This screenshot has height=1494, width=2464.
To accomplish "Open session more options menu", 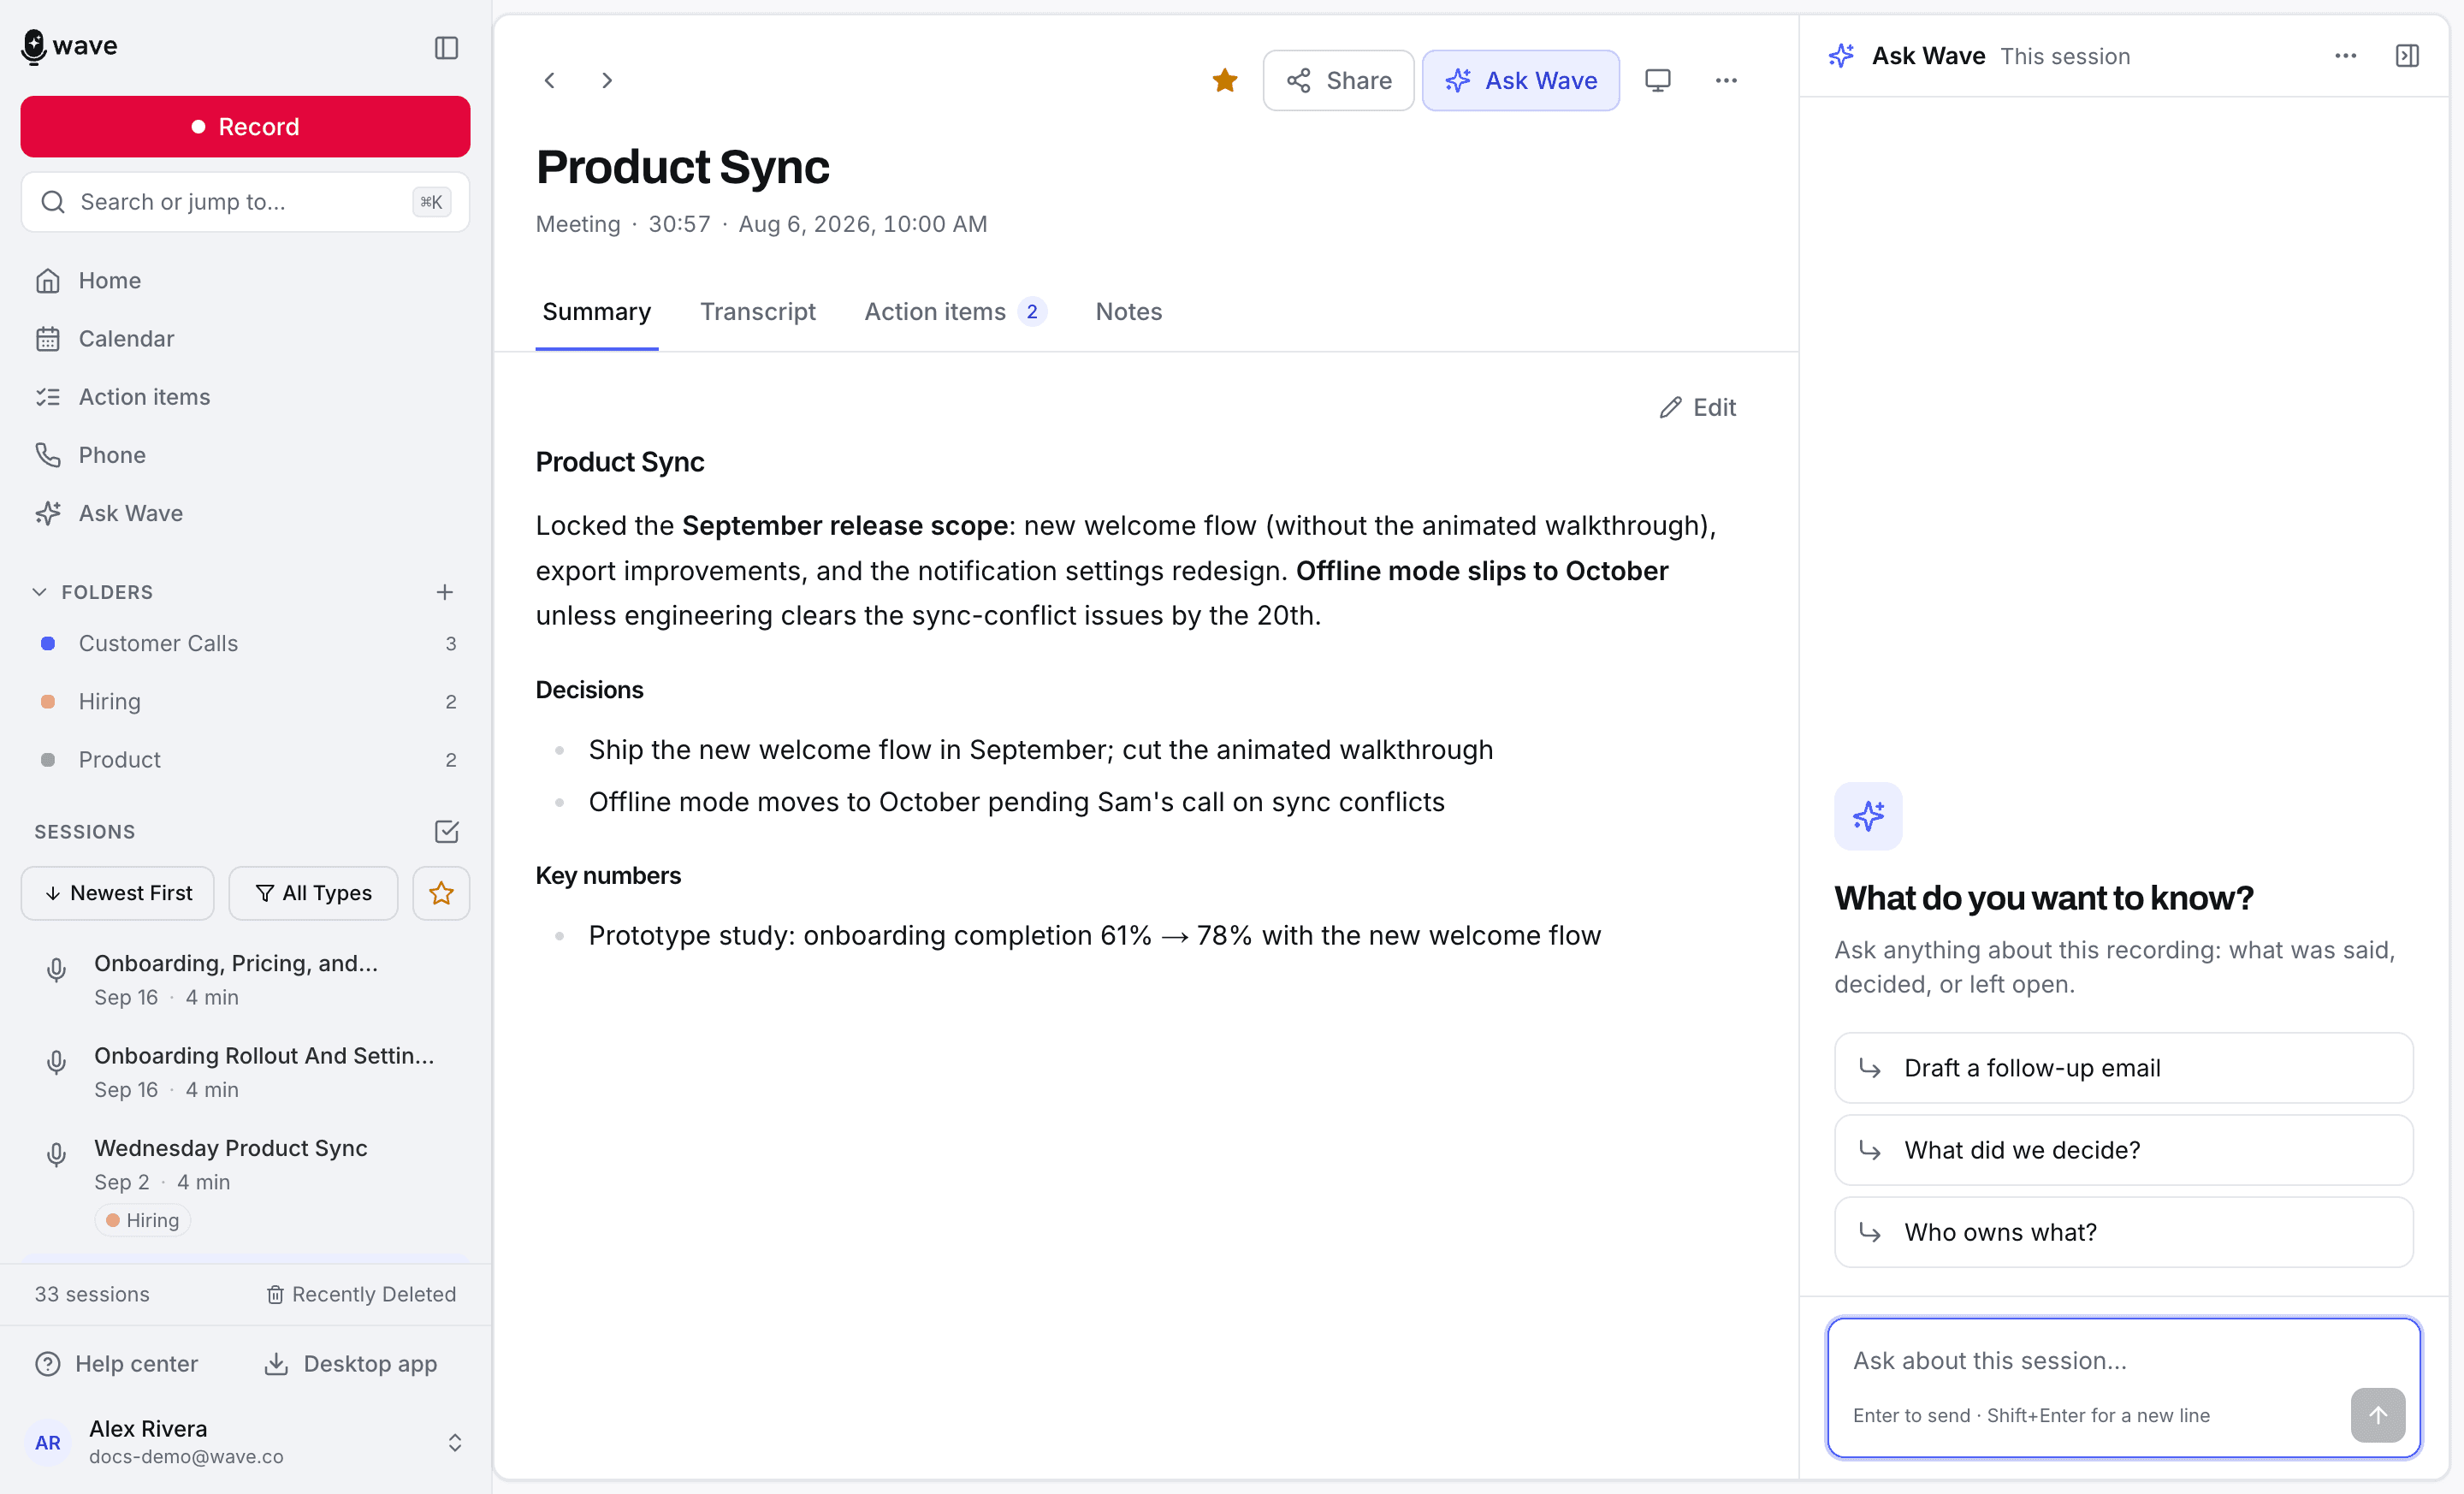I will 1726,80.
